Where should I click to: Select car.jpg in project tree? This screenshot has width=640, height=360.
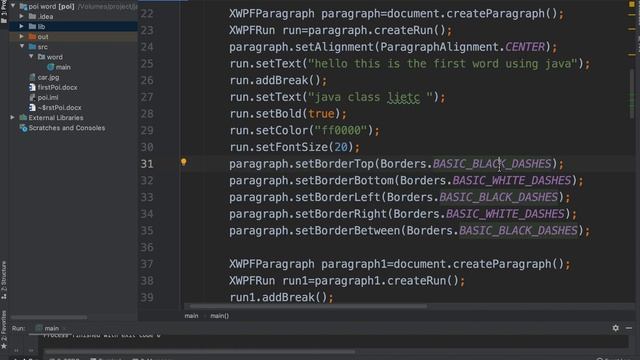coord(48,77)
